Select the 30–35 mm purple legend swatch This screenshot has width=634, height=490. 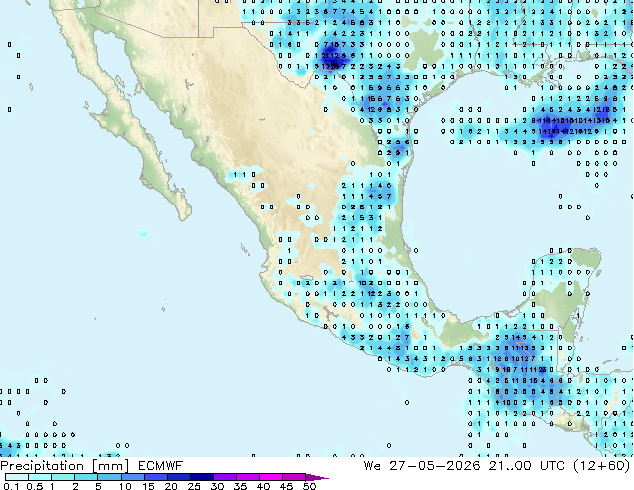[225, 477]
